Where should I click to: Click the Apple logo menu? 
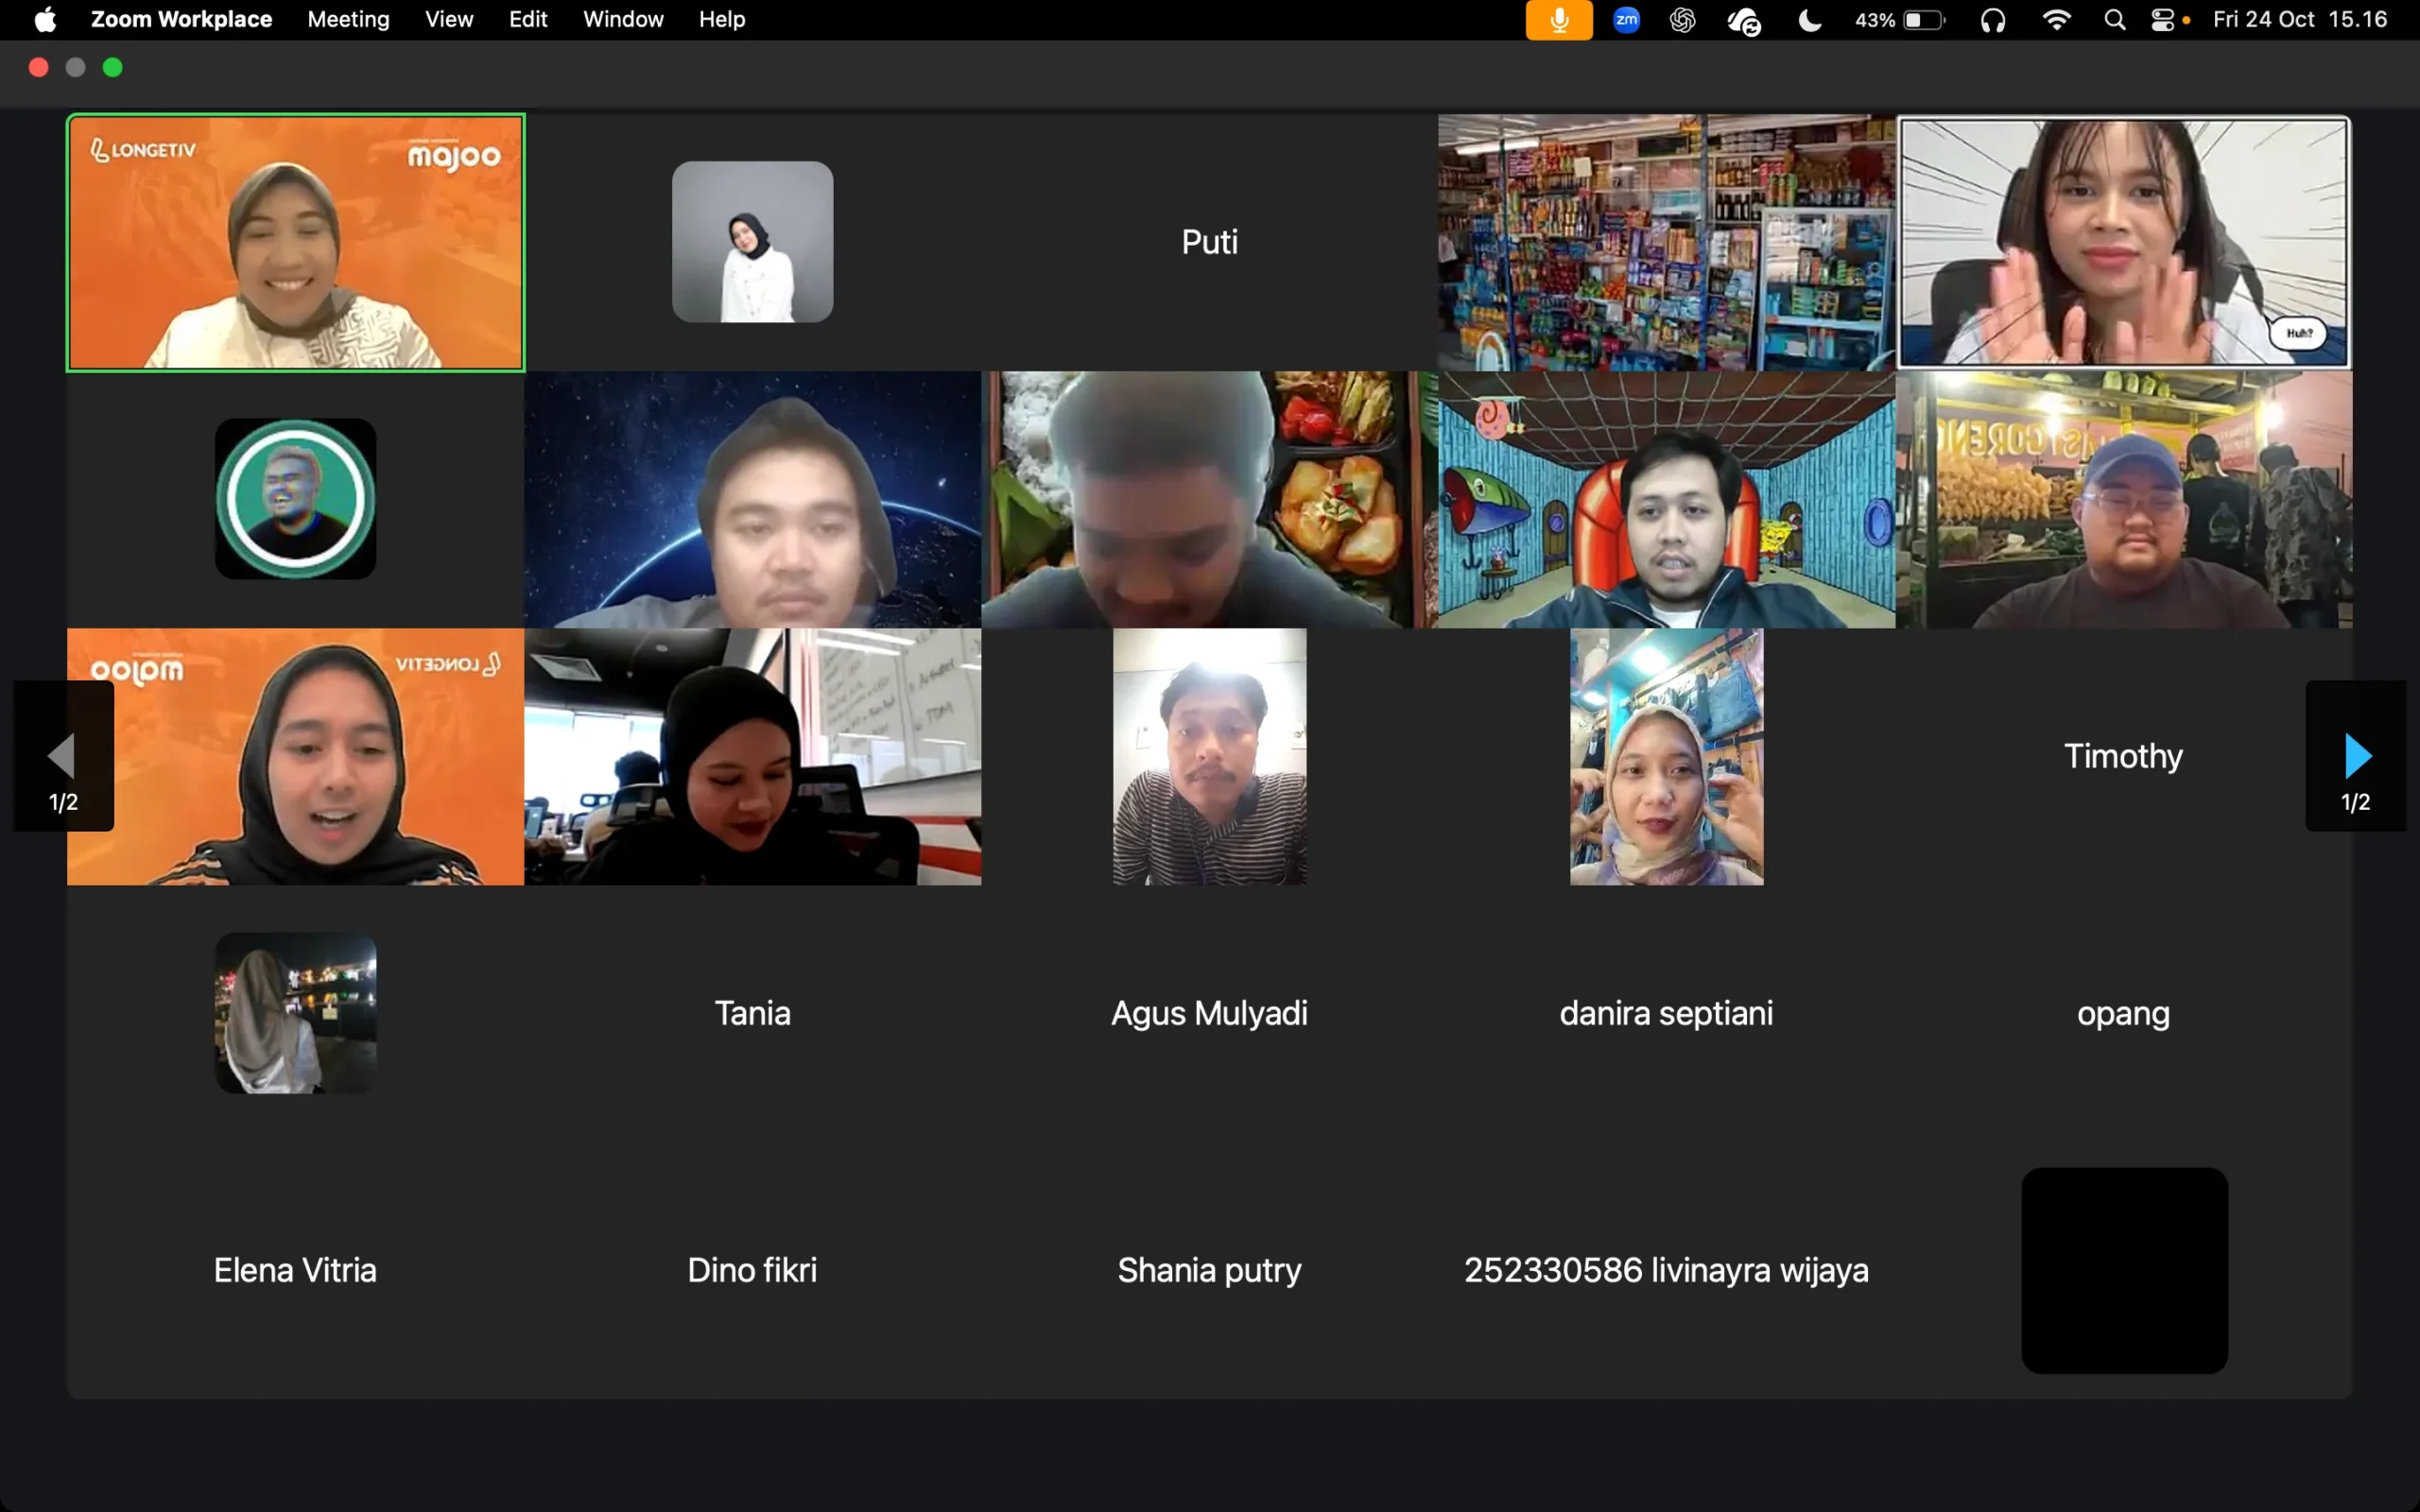pos(45,20)
